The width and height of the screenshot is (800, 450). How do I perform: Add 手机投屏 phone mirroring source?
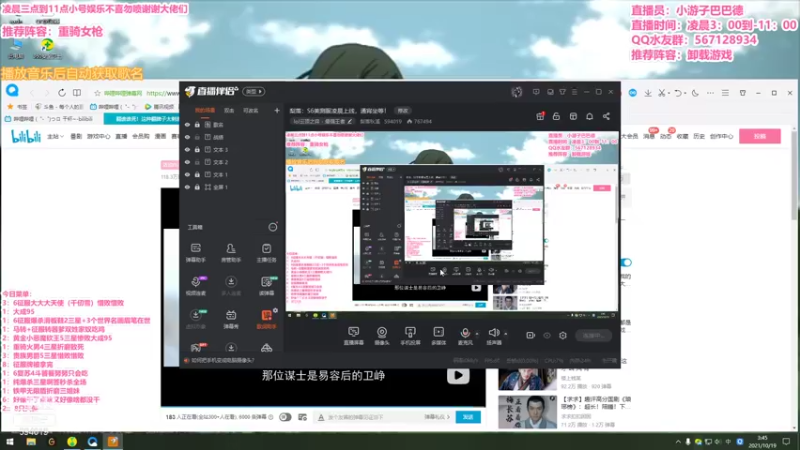(x=410, y=336)
